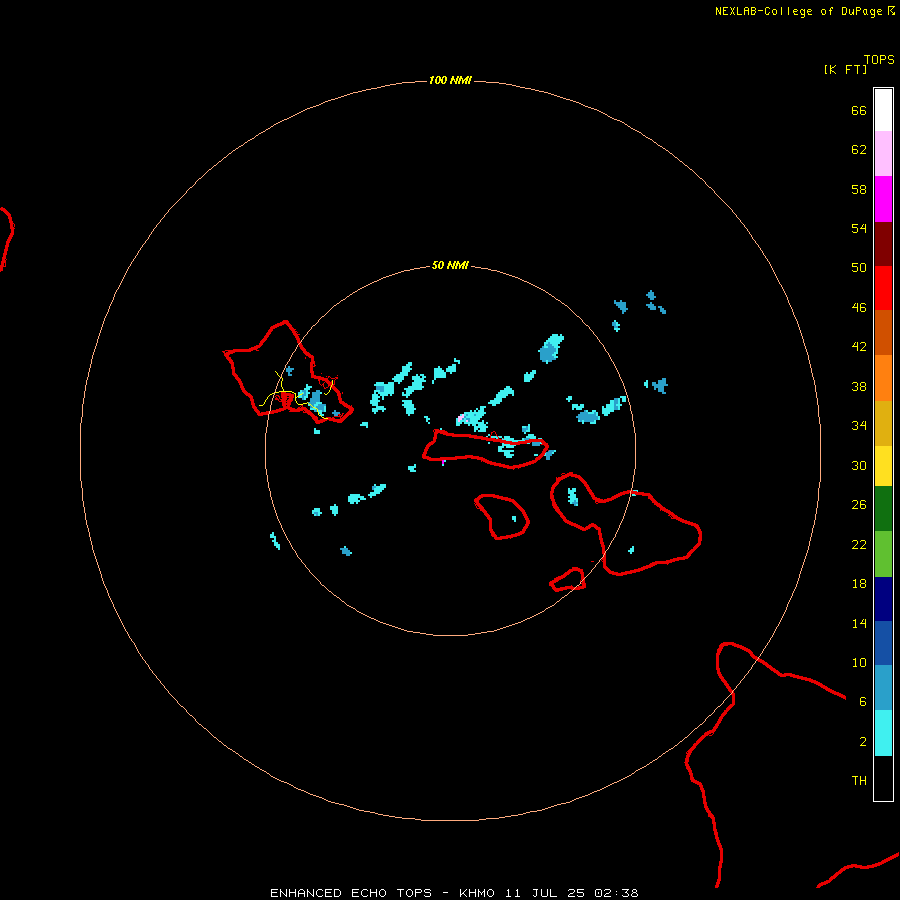Click the legend value 14
Viewport: 900px width, 900px height.
(859, 623)
